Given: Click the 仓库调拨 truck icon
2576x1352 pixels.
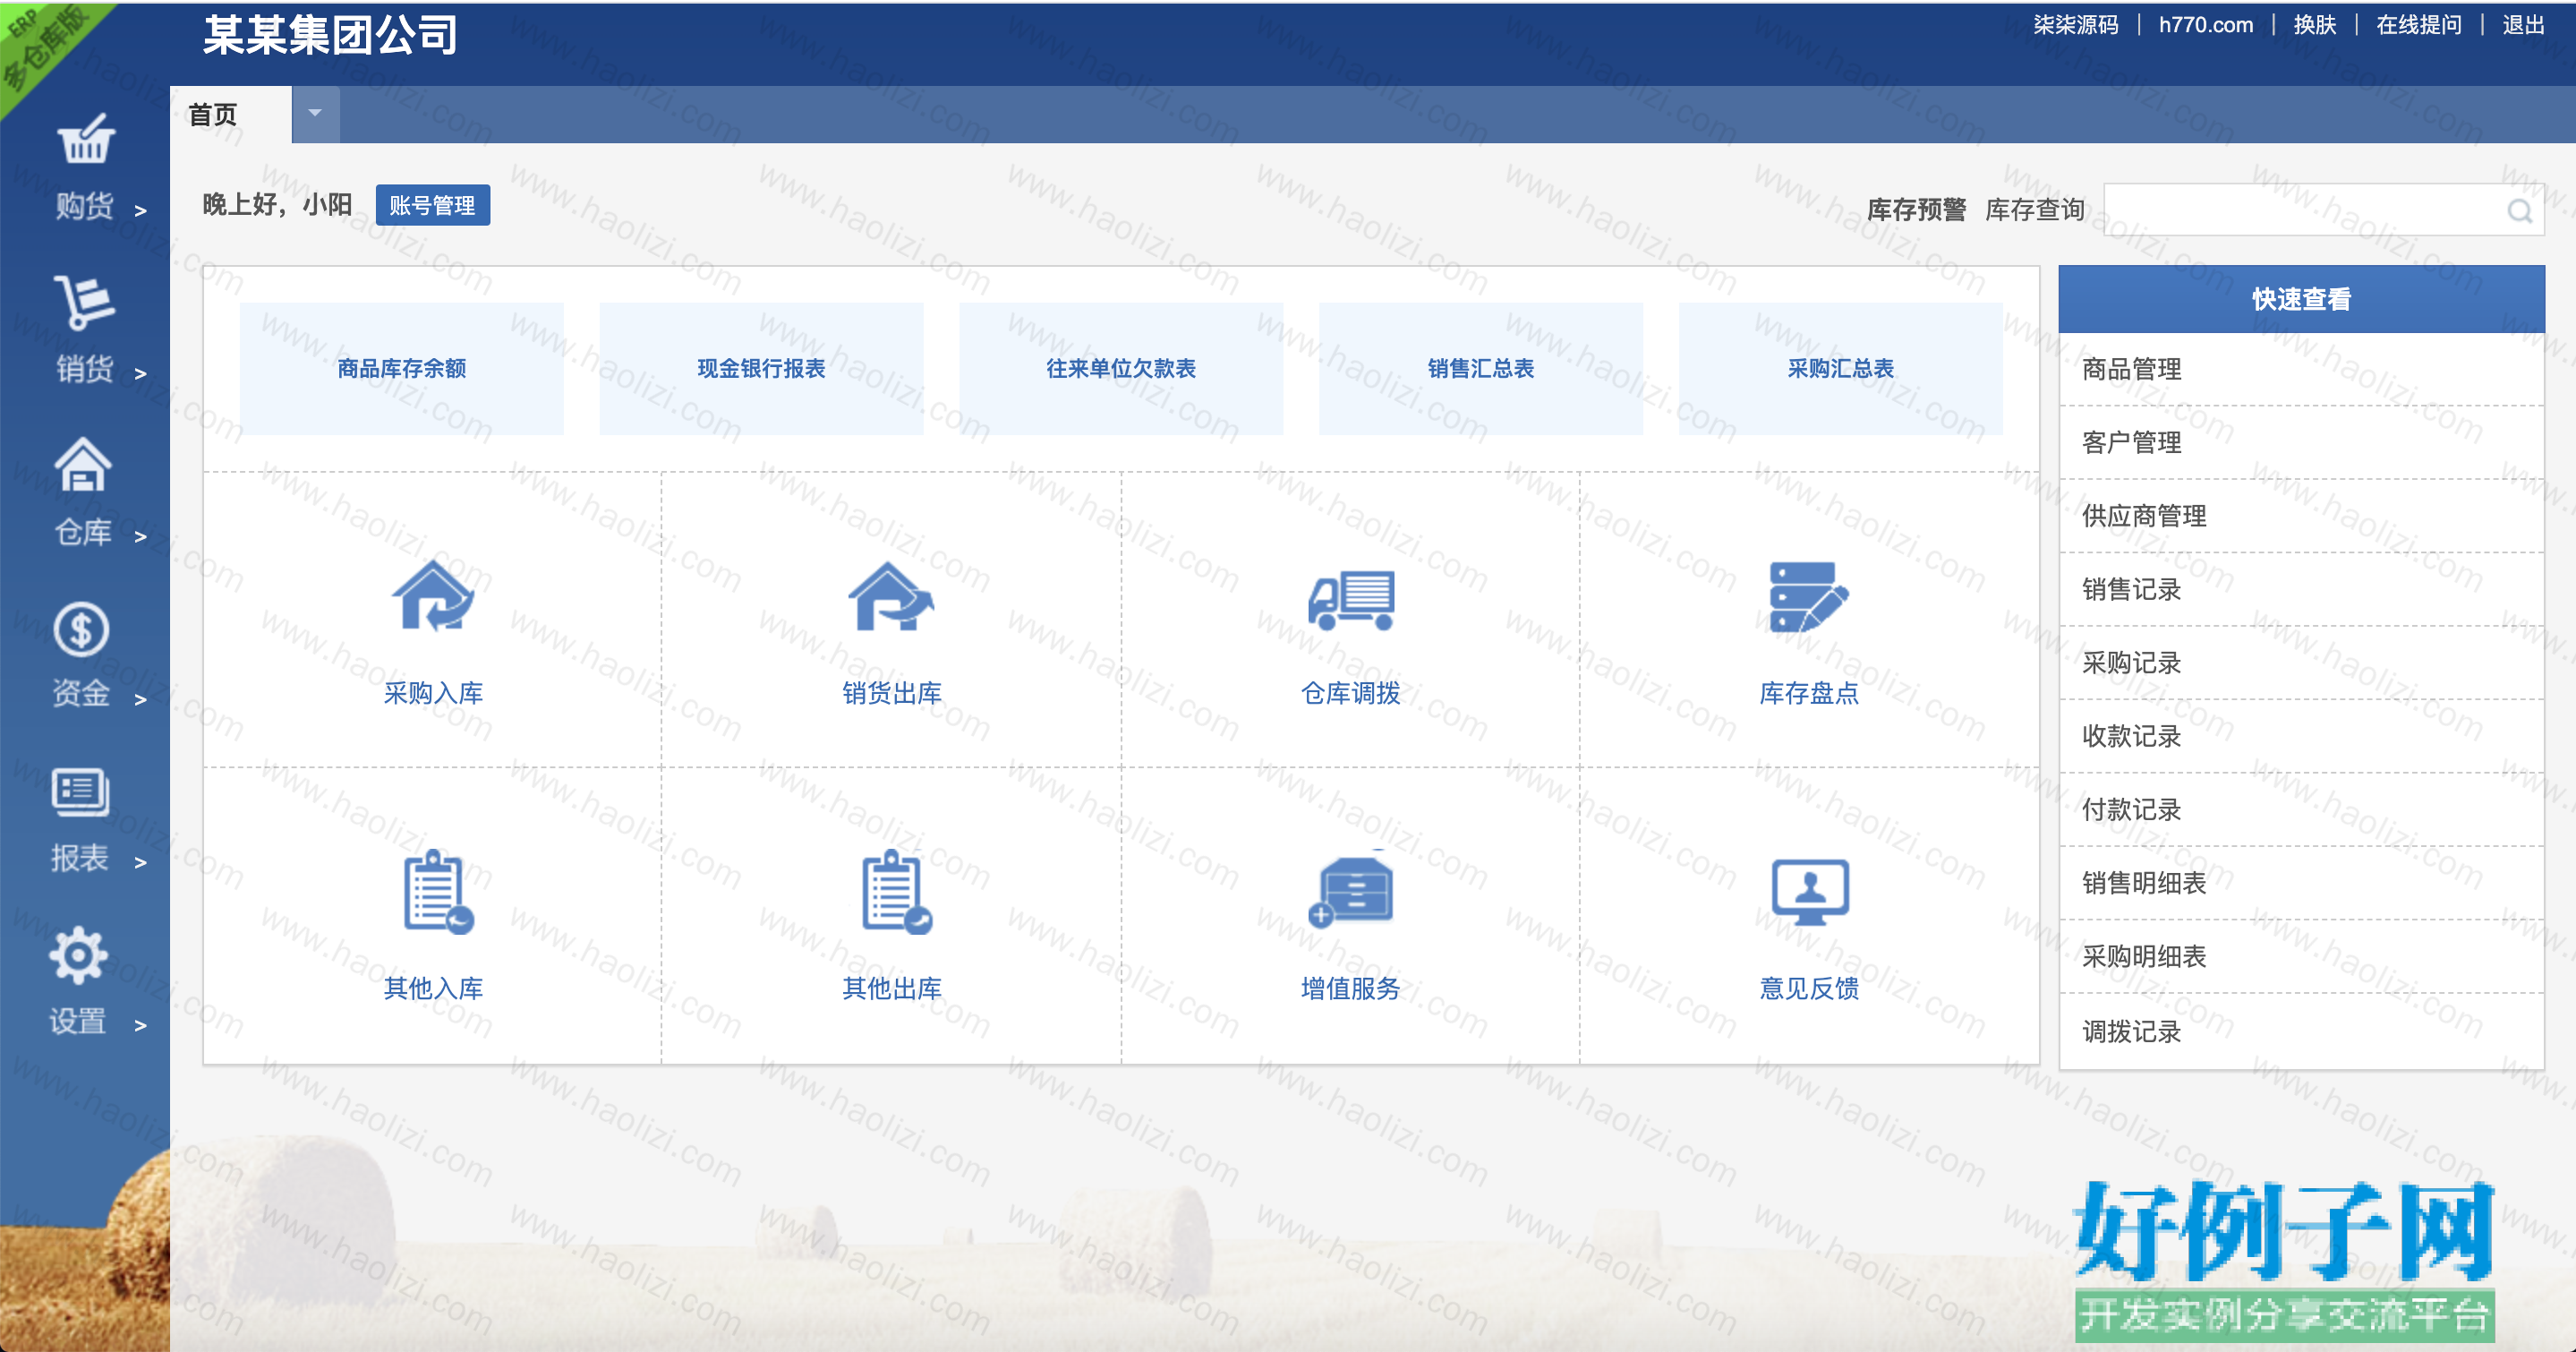Looking at the screenshot, I should (x=1351, y=600).
